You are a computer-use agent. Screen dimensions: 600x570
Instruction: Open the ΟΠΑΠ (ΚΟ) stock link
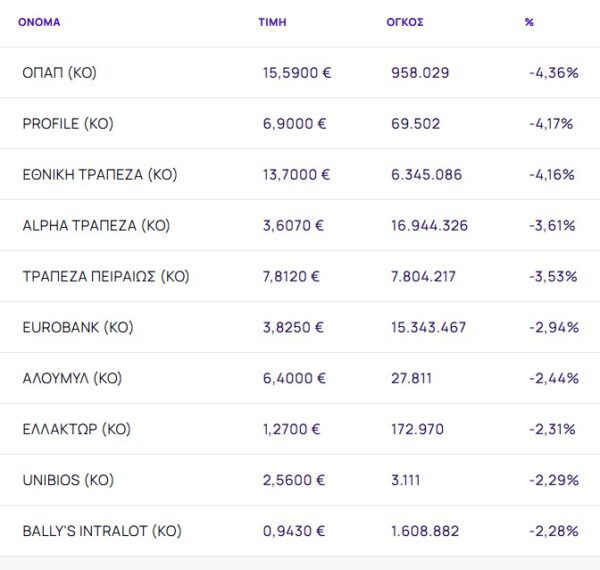pos(59,73)
